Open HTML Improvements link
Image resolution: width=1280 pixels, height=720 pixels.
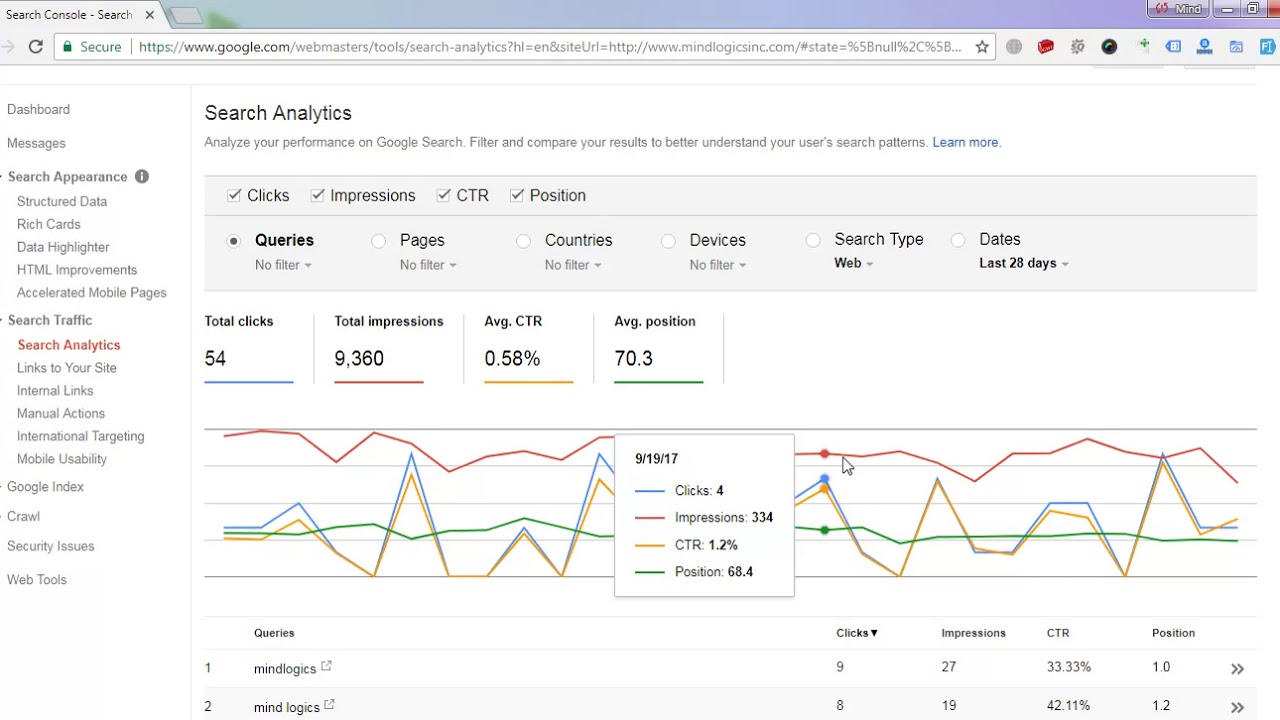point(77,270)
